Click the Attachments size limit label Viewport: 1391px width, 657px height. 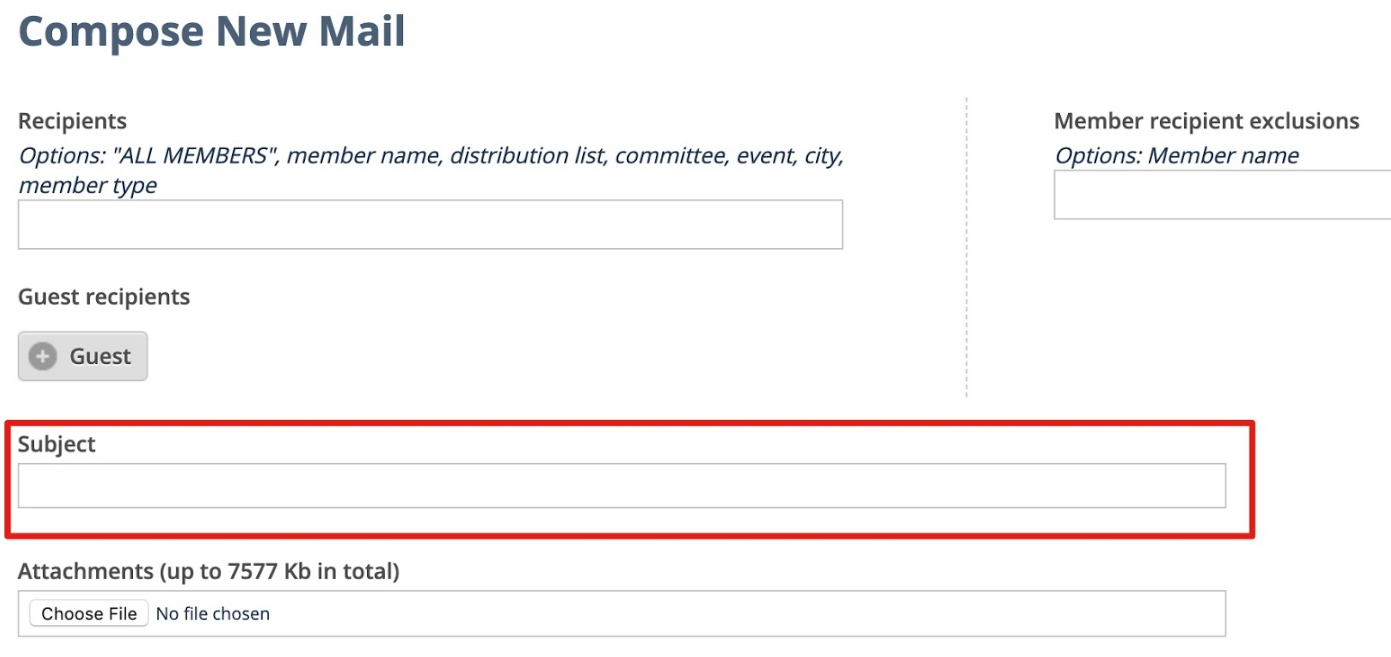209,571
